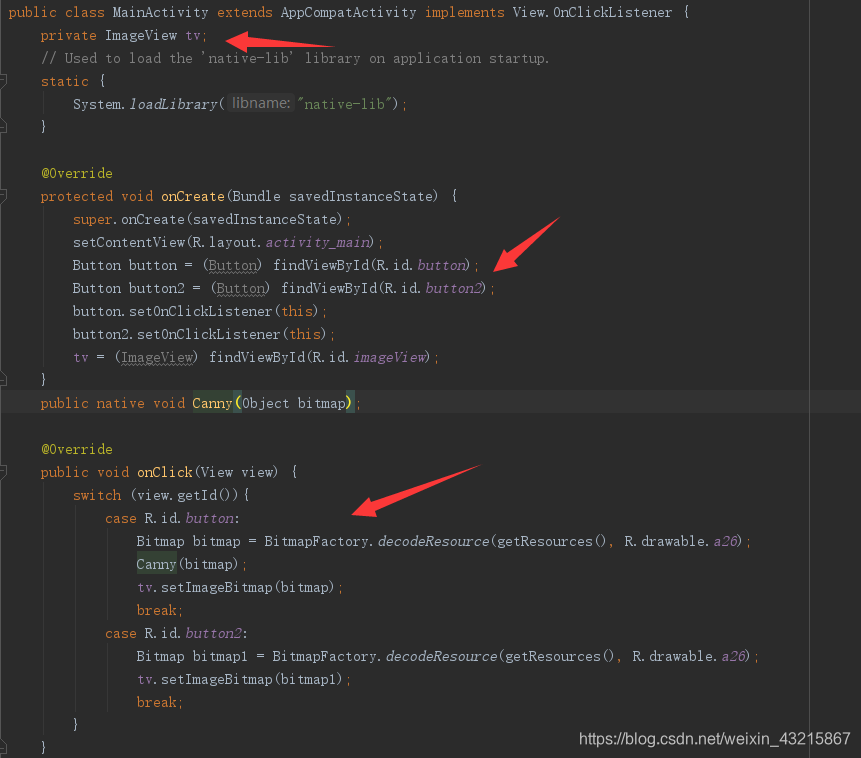Click the @Override annotation above onClick
Screen dimensions: 861x758
click(x=77, y=449)
